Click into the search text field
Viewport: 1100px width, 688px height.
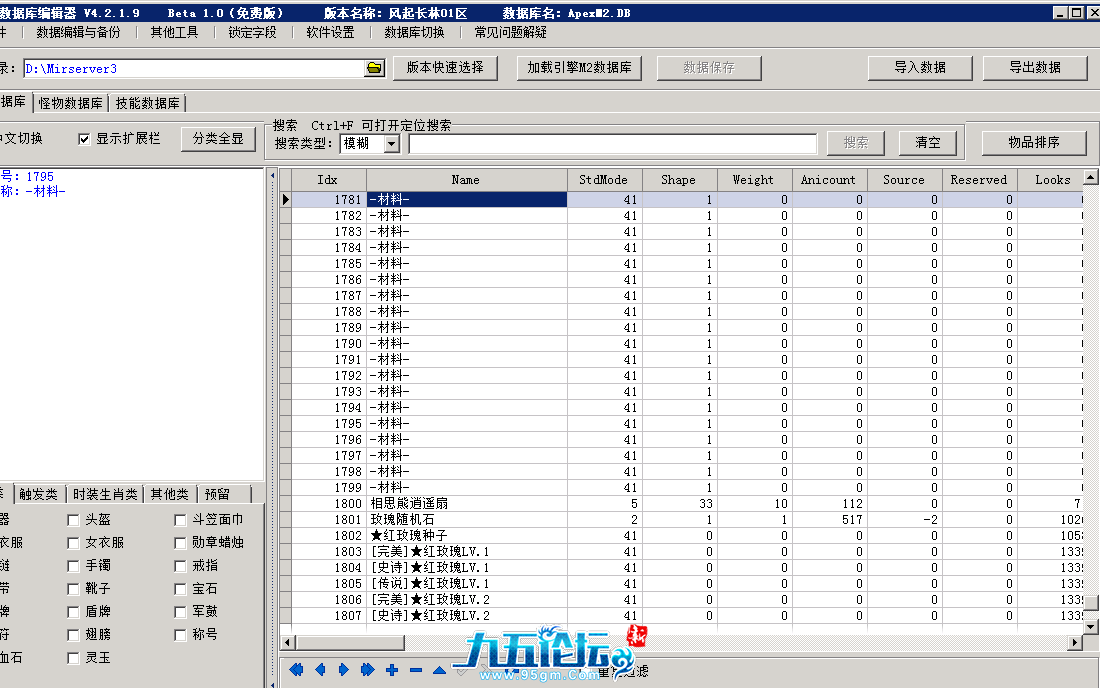[612, 144]
